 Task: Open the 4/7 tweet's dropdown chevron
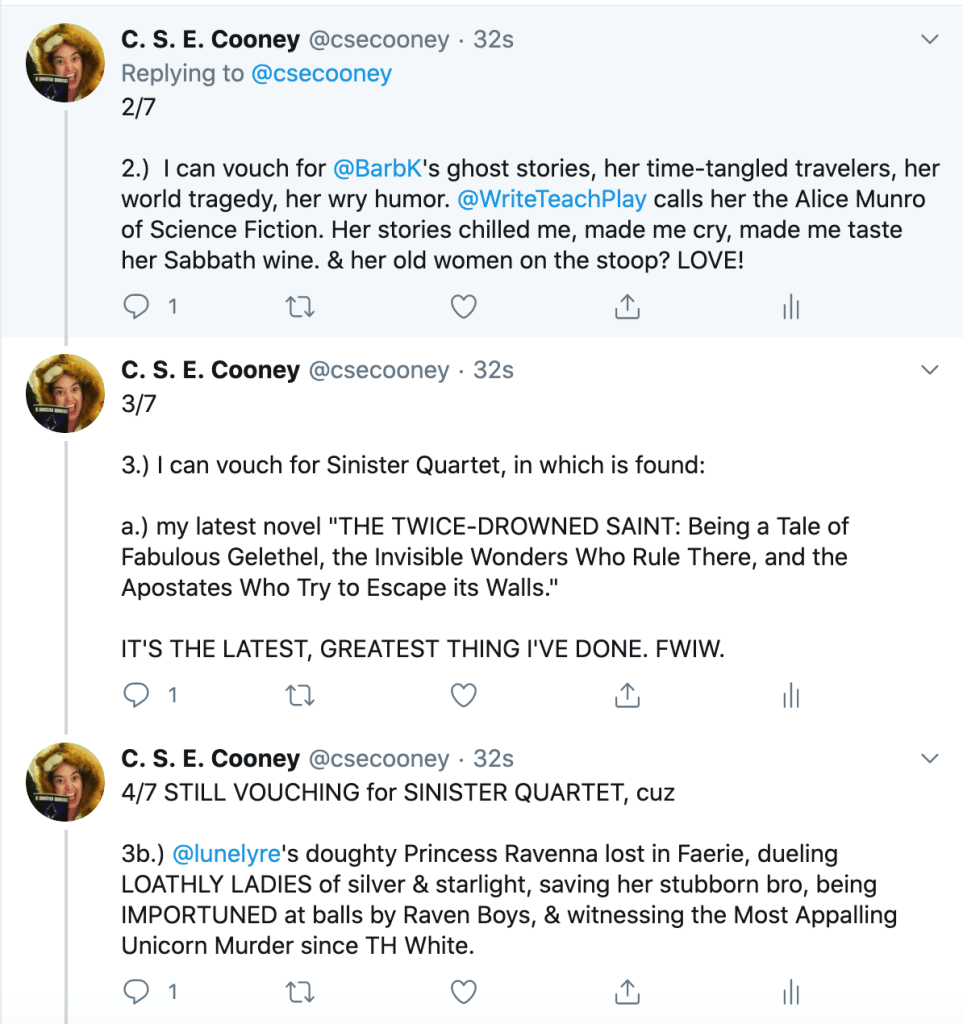tap(930, 757)
